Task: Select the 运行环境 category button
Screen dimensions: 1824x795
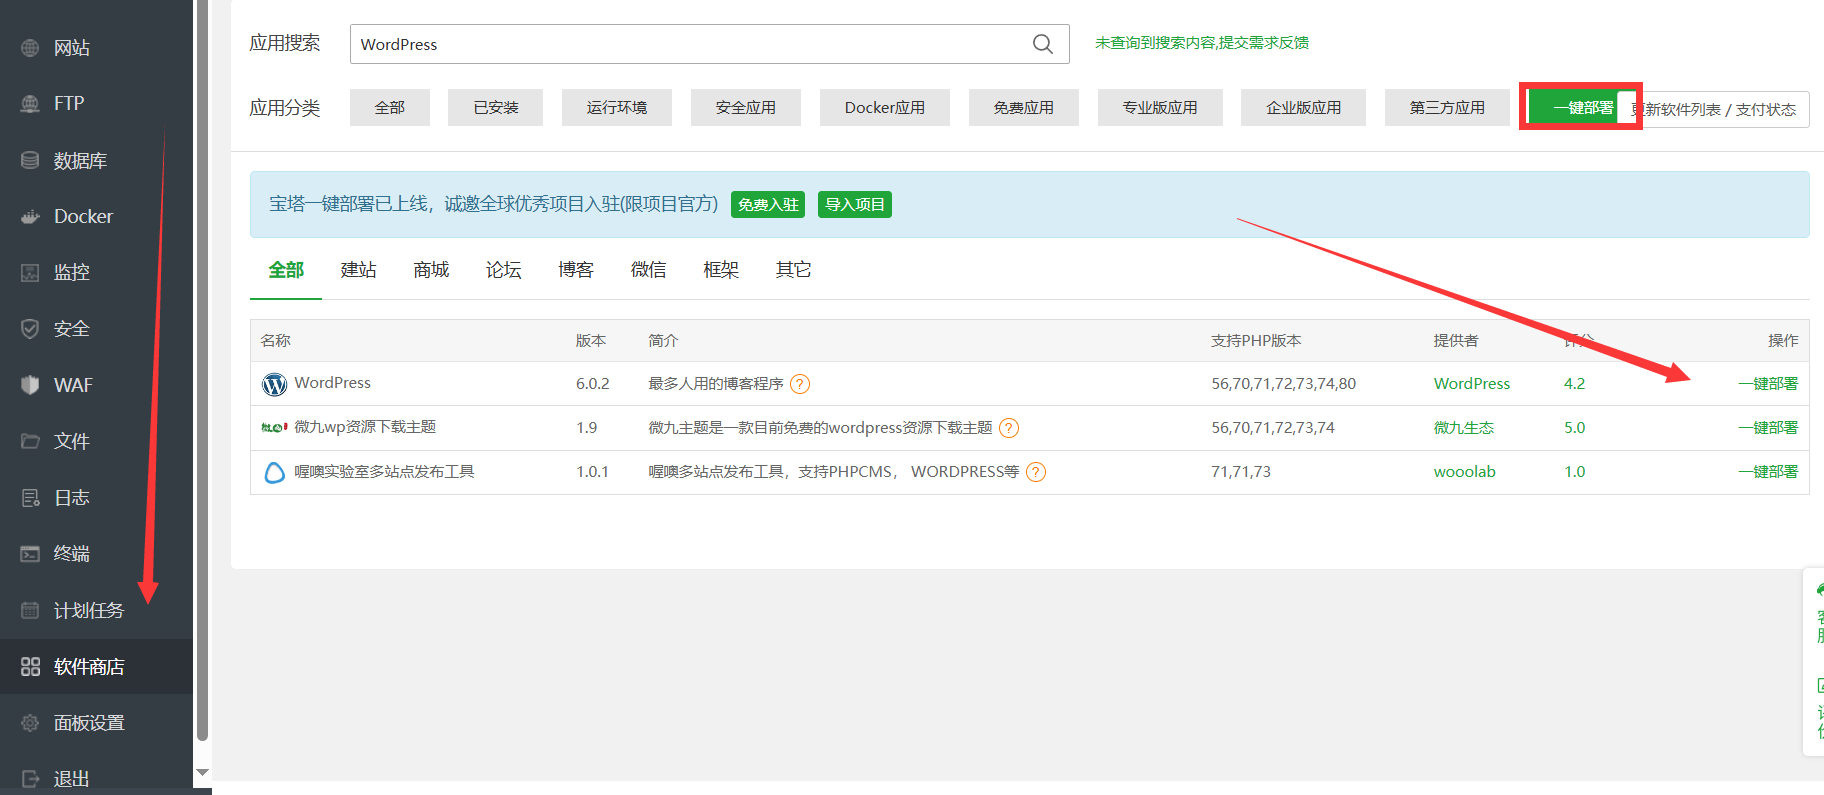Action: (x=617, y=108)
